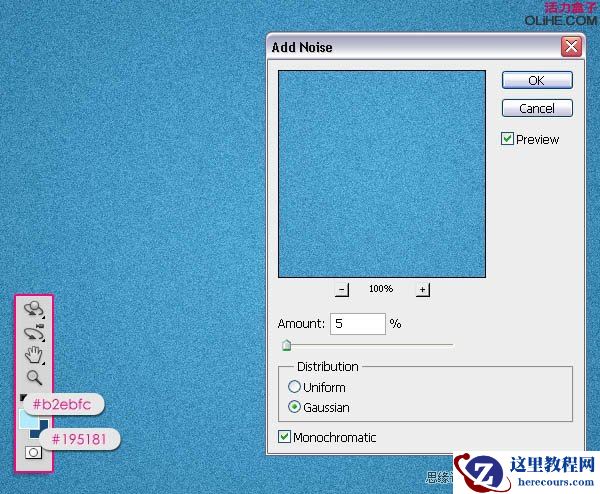Reset default foreground and background colors
Screen dimensions: 600x494
22,398
